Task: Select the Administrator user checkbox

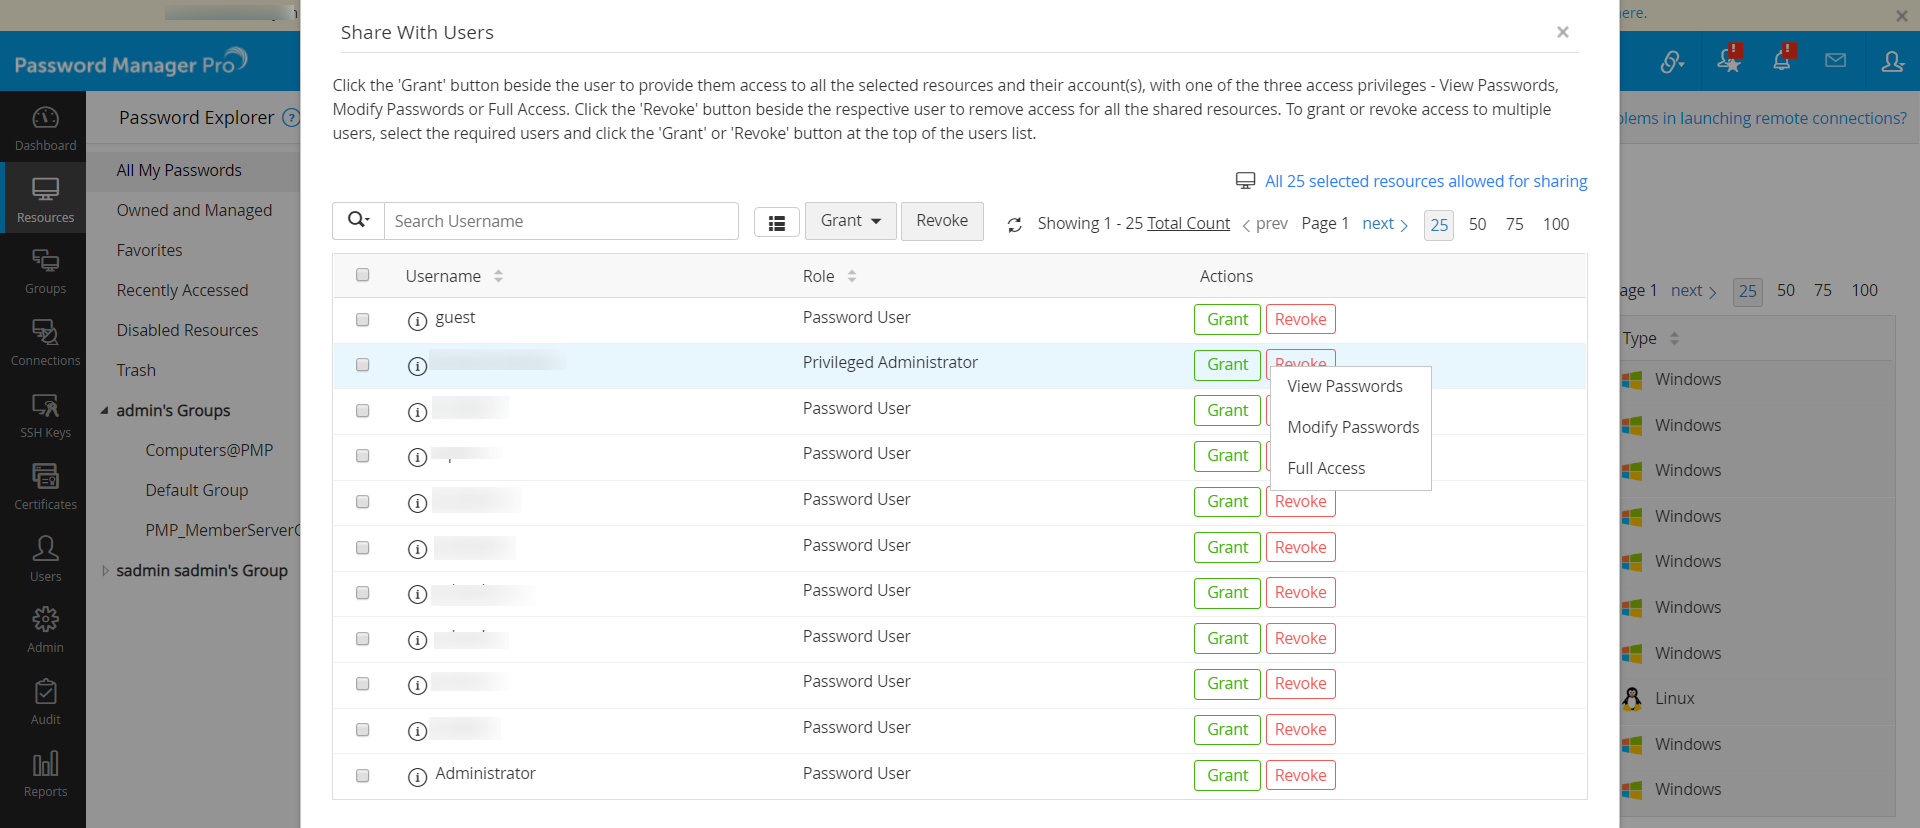Action: click(363, 776)
